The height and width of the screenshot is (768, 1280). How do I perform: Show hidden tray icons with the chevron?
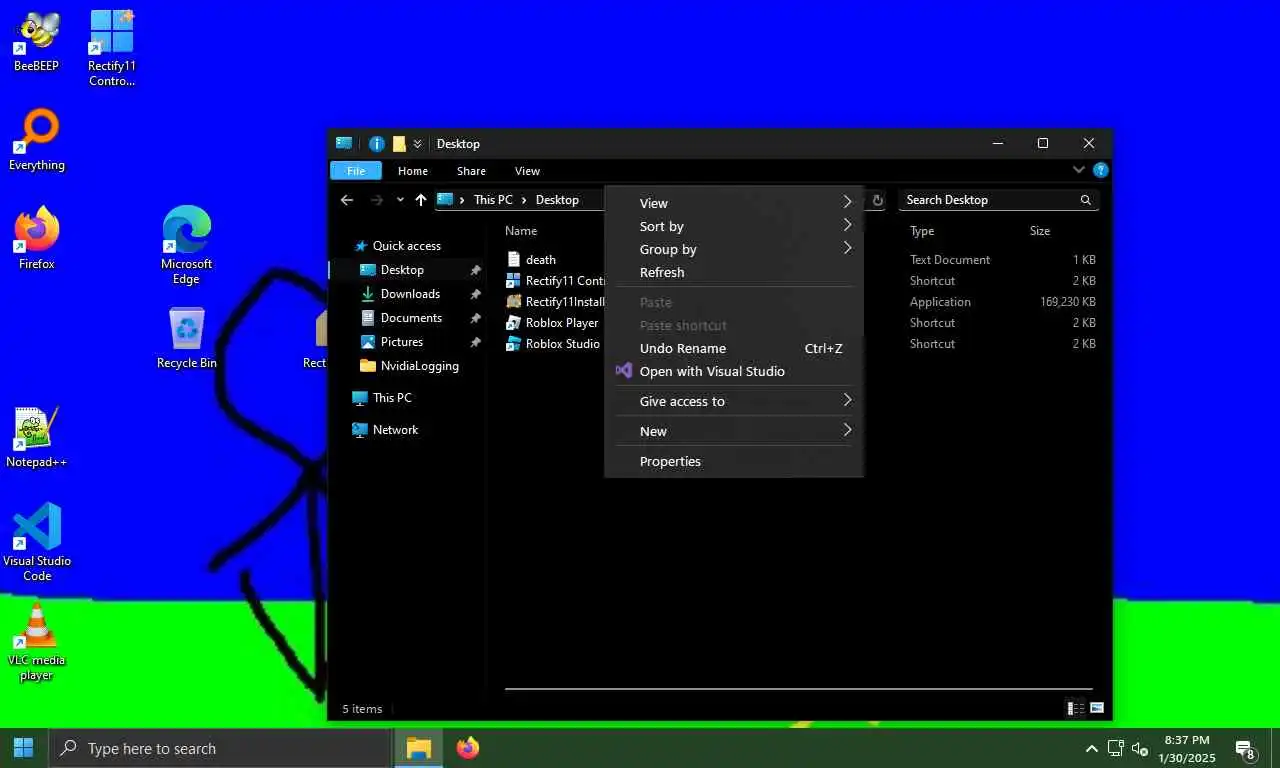[1092, 749]
